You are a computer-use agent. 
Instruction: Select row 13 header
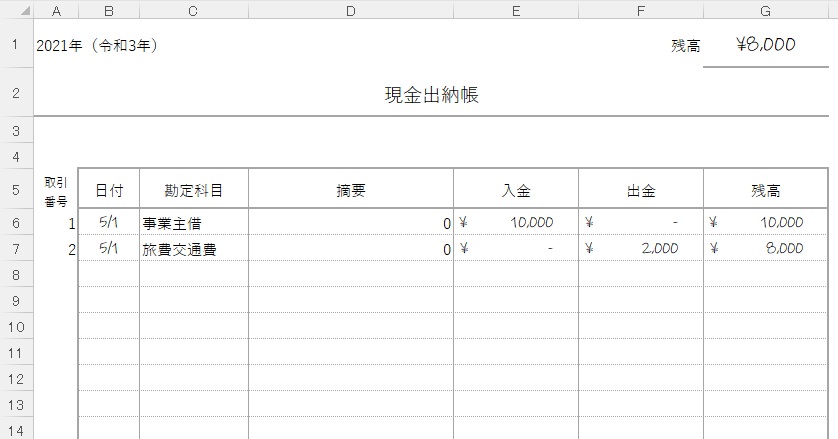16,405
